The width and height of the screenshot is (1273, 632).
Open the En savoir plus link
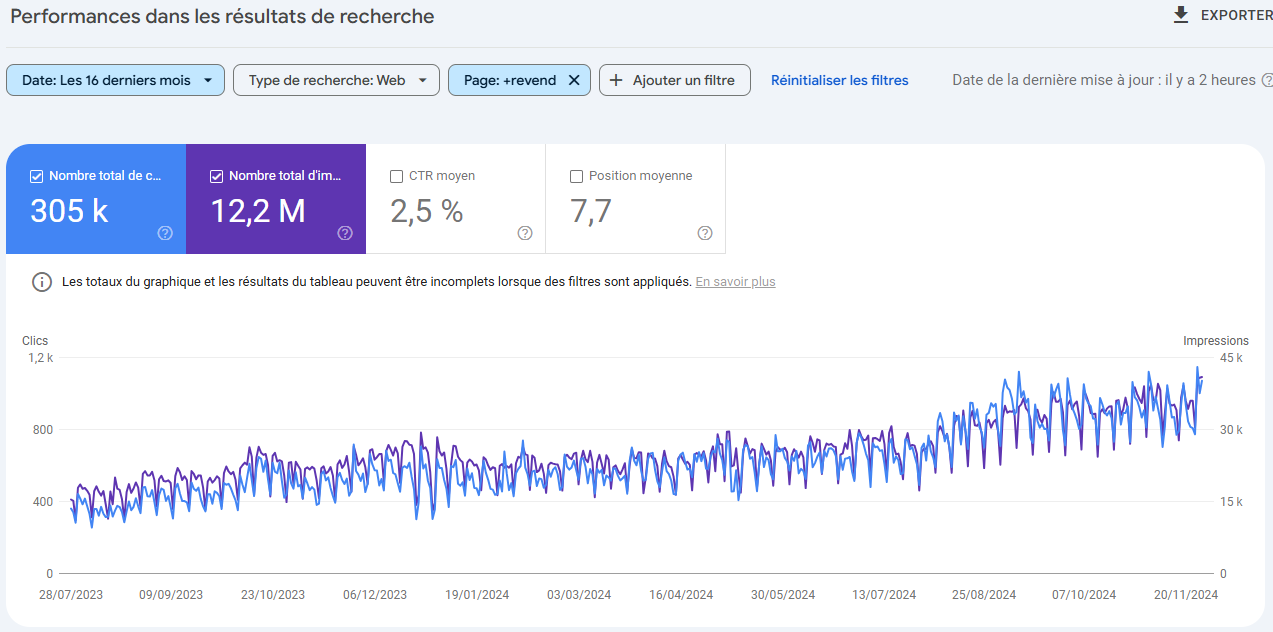735,282
